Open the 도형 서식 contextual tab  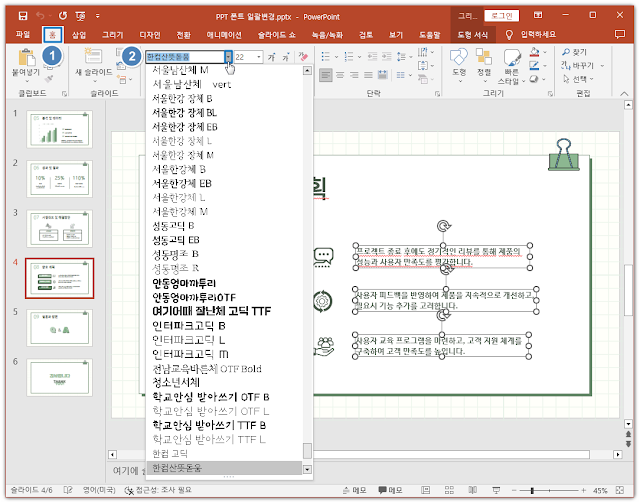pos(472,35)
